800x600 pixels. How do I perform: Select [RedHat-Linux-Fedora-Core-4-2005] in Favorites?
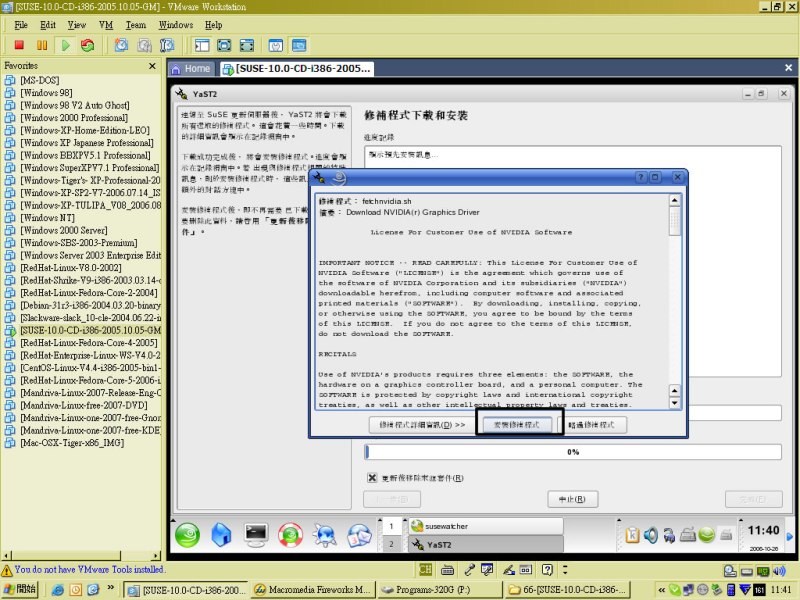[89, 343]
